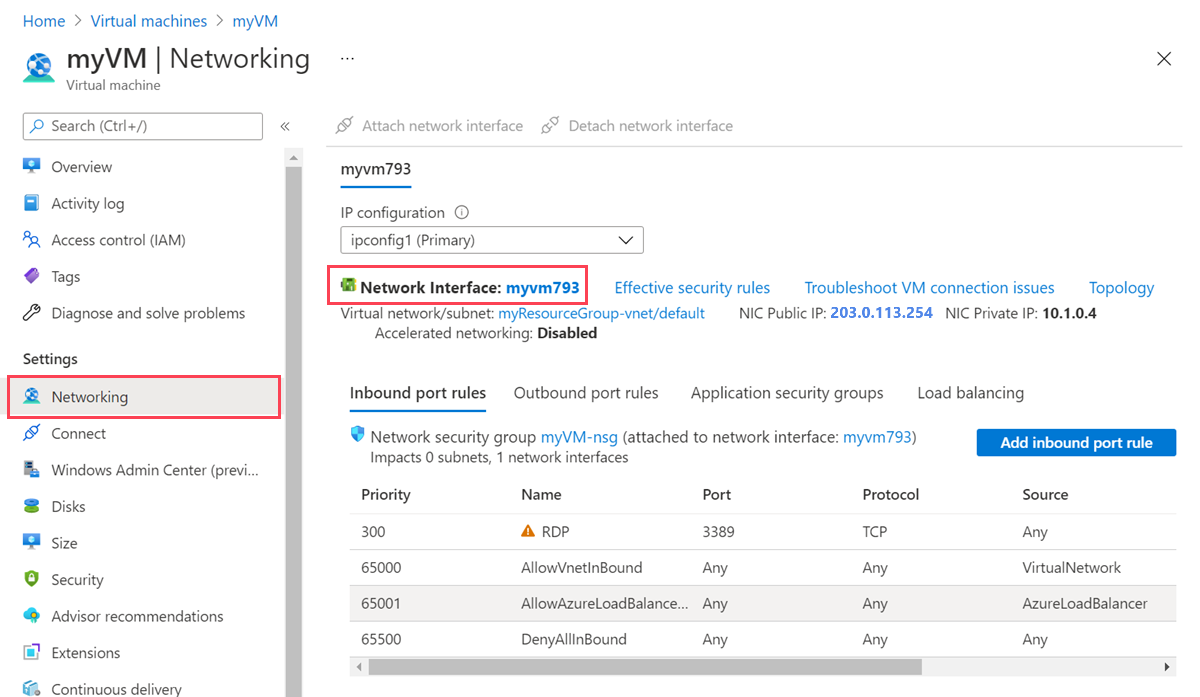The width and height of the screenshot is (1200, 697).
Task: Click the Network security group shield icon
Action: click(x=357, y=435)
